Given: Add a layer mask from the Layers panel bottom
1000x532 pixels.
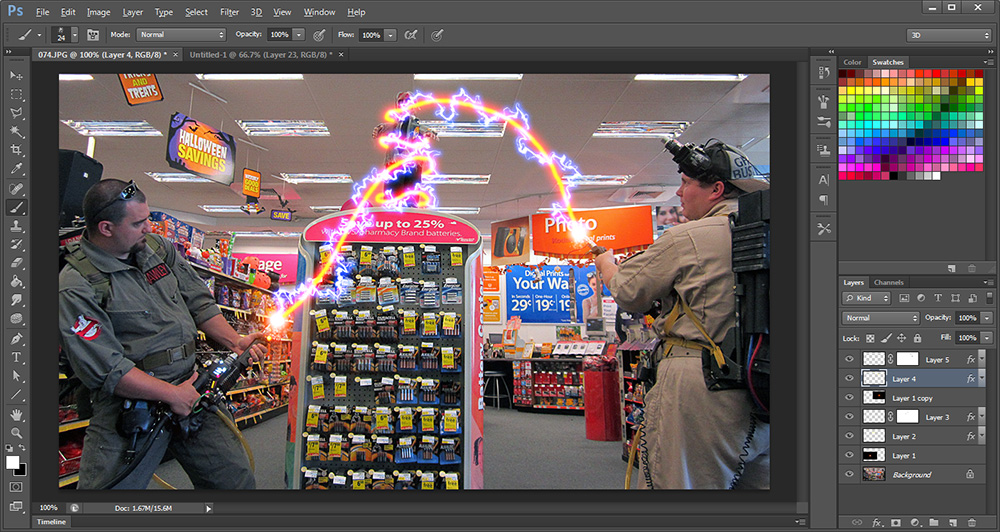Looking at the screenshot, I should click(895, 522).
